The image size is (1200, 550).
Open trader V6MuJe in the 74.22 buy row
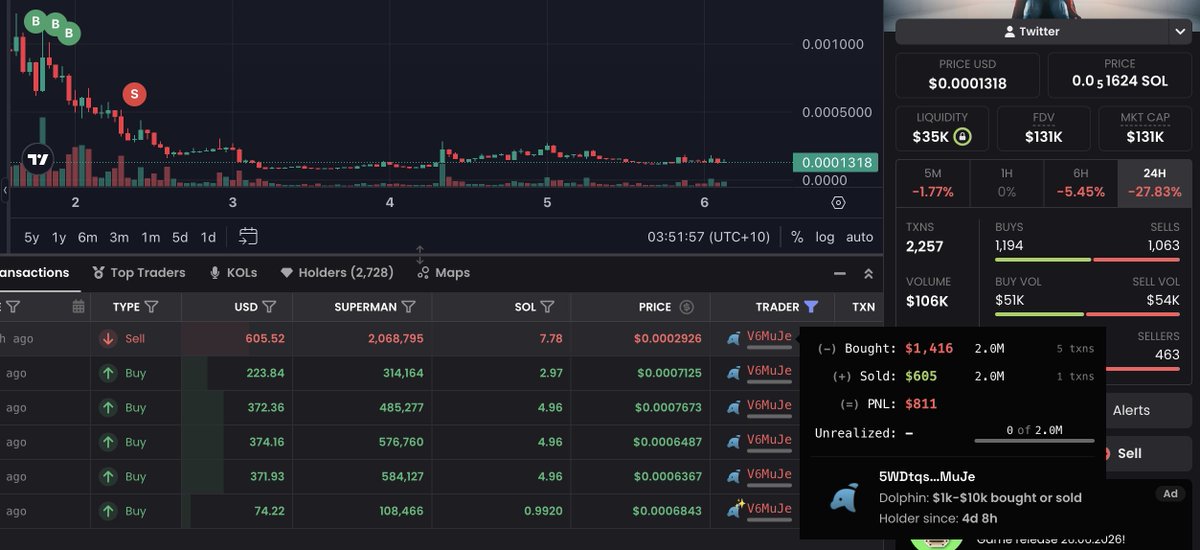769,509
